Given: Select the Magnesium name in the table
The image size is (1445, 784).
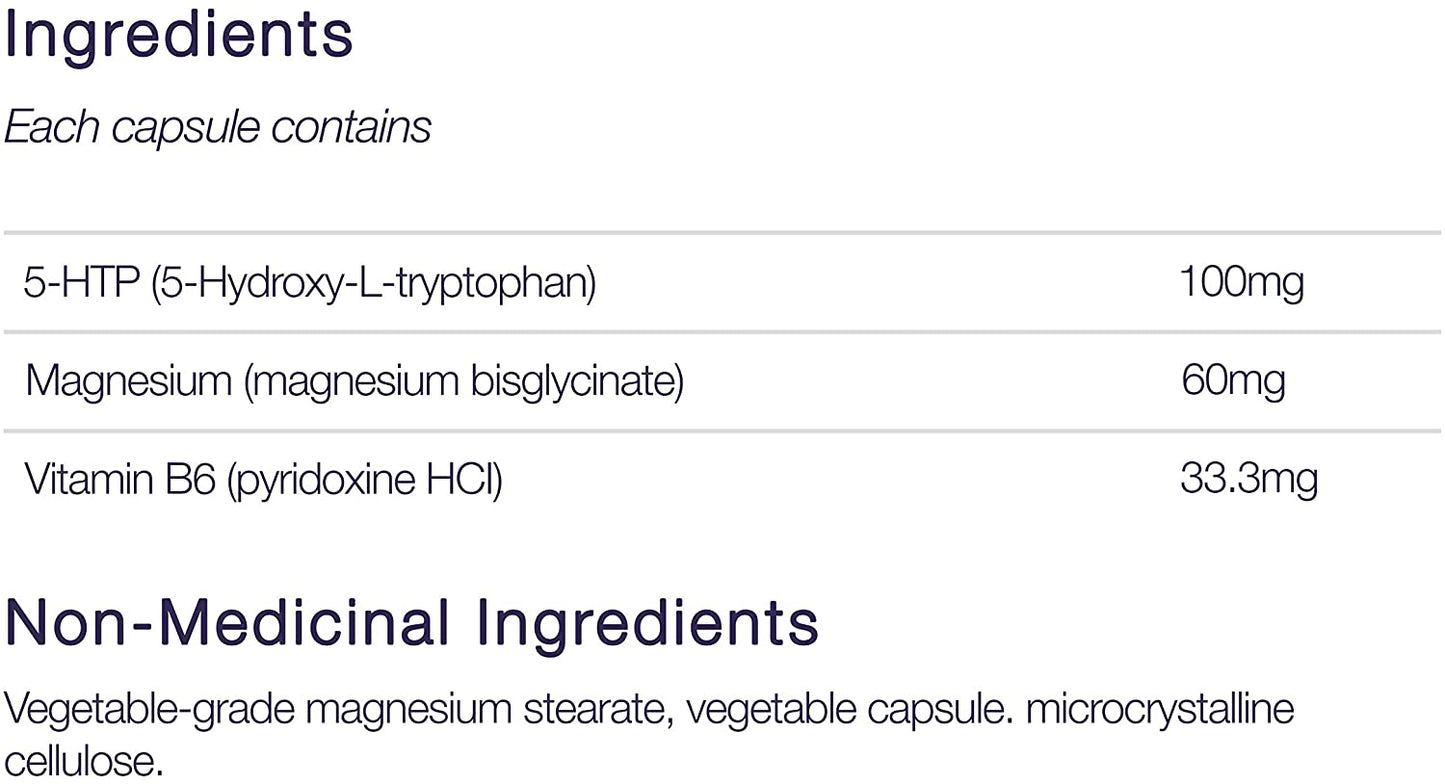Looking at the screenshot, I should coord(126,381).
